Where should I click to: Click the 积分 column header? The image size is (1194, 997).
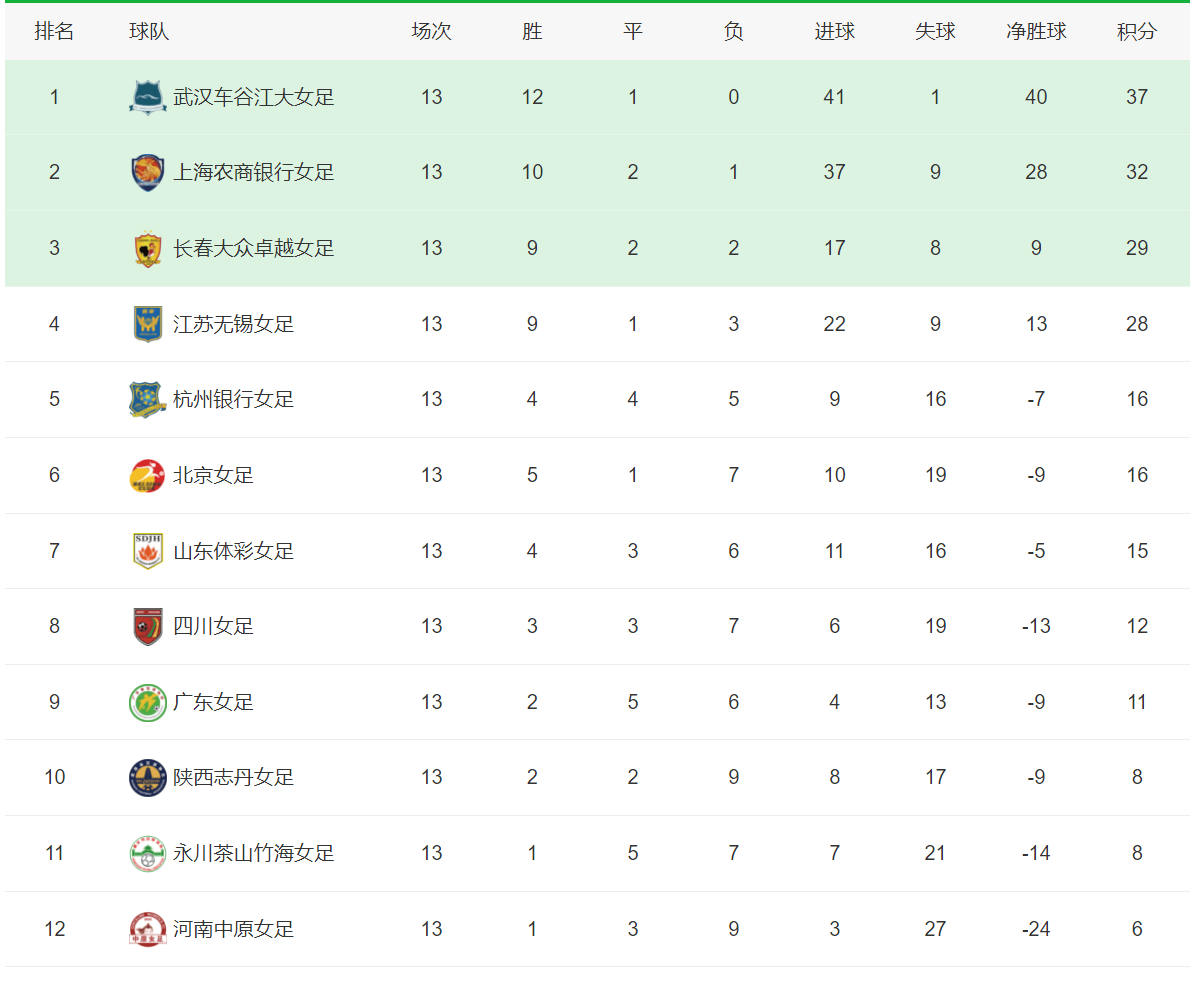pos(1137,31)
